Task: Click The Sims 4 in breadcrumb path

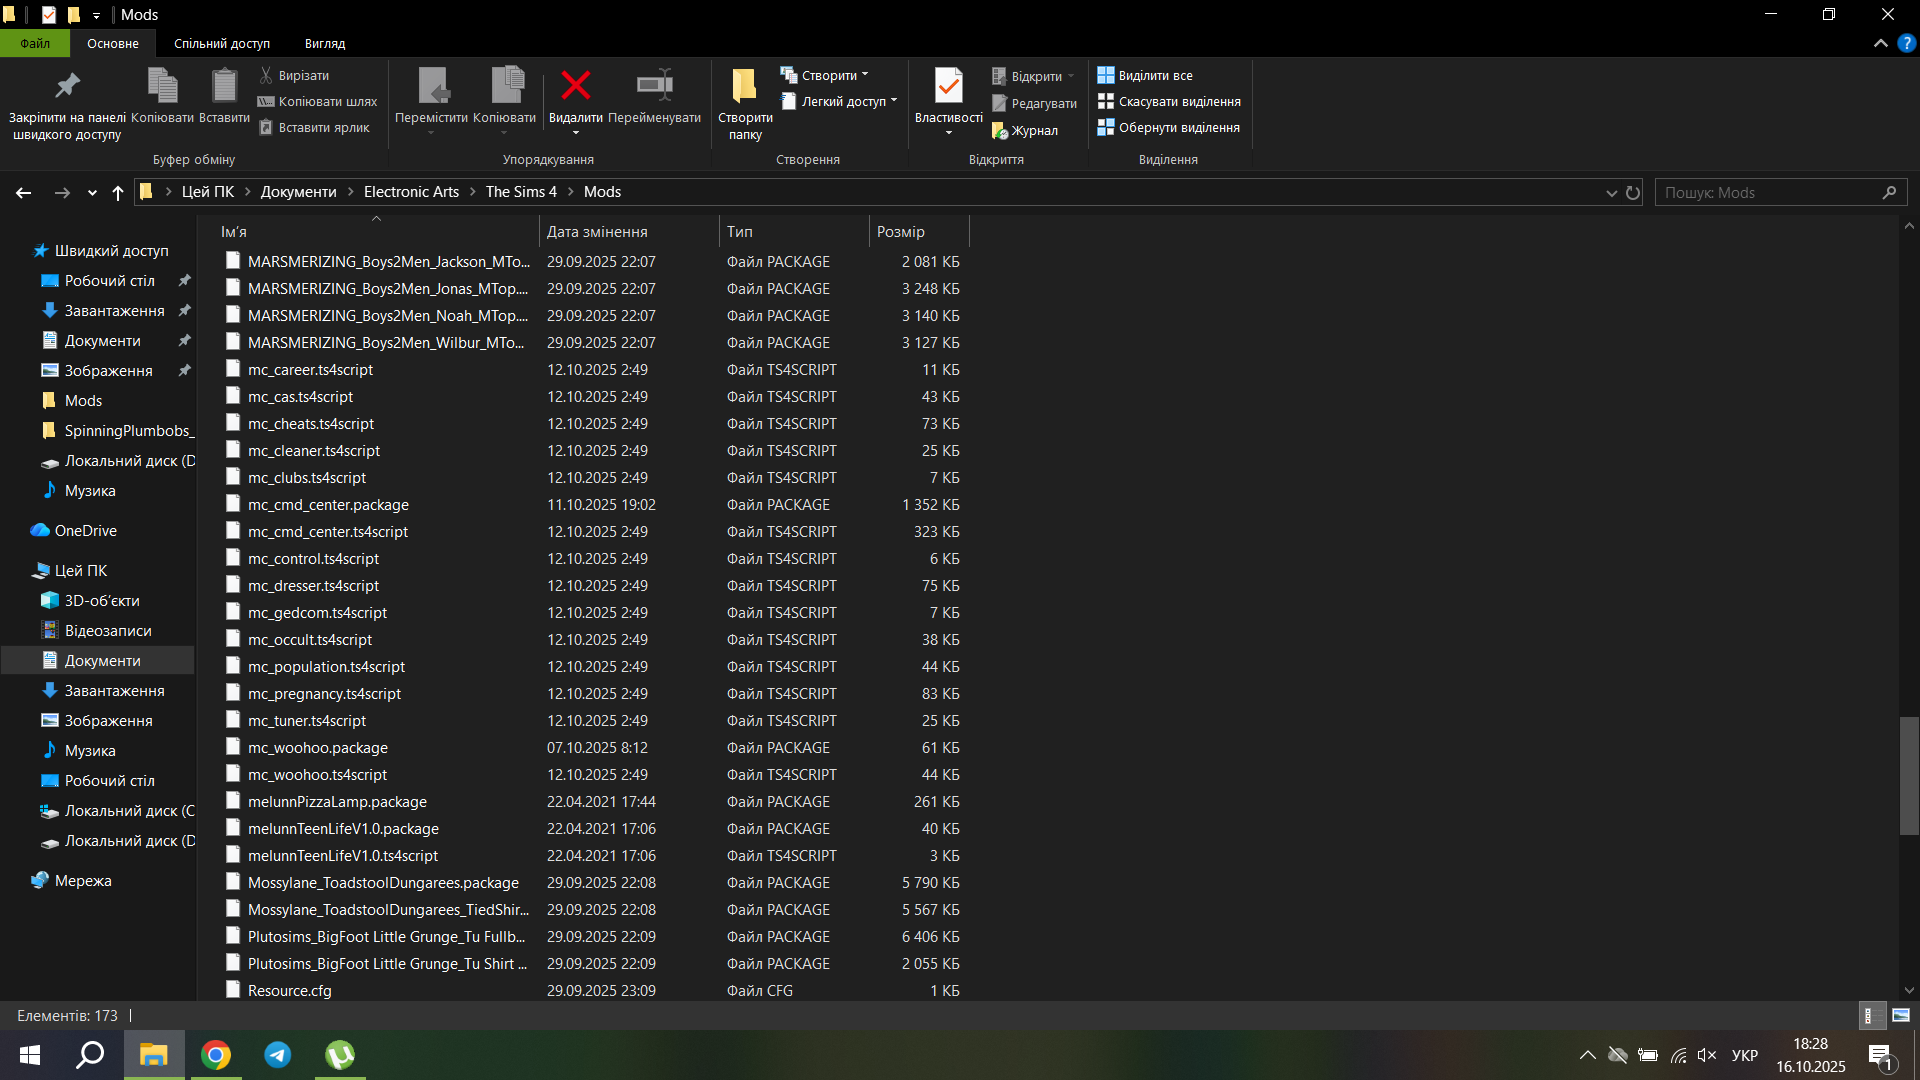Action: (521, 192)
